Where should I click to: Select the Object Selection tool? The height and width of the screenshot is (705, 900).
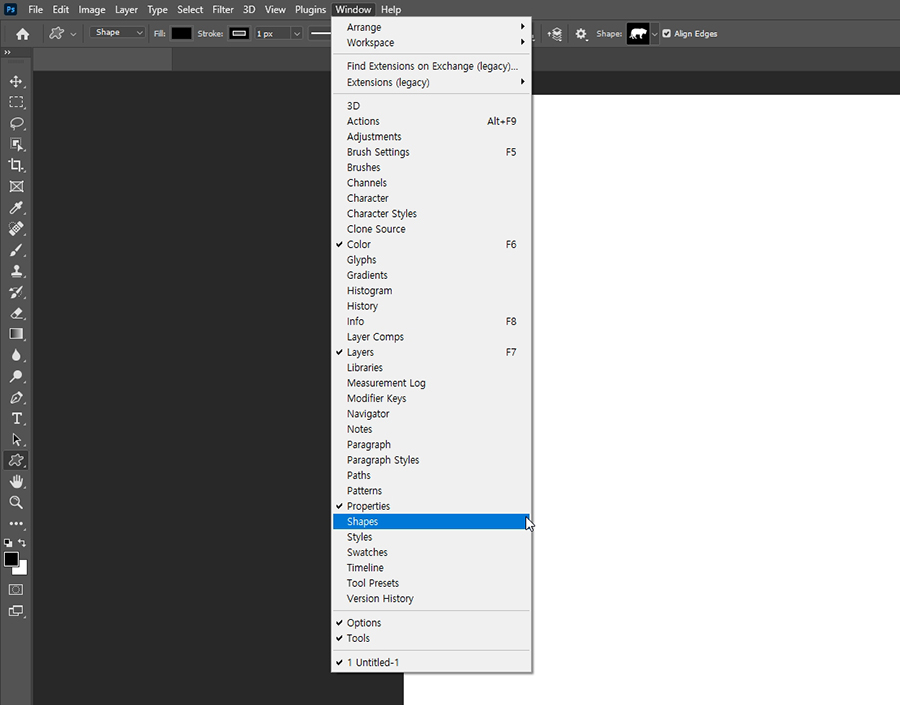16,144
